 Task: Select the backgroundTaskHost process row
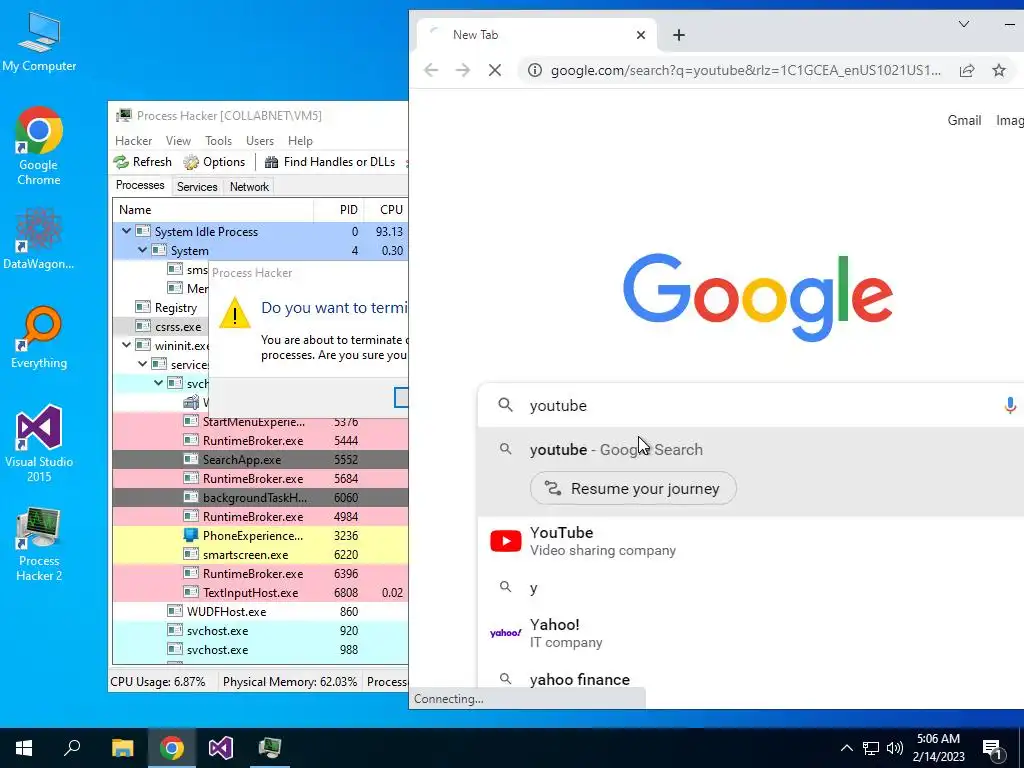[x=261, y=498]
